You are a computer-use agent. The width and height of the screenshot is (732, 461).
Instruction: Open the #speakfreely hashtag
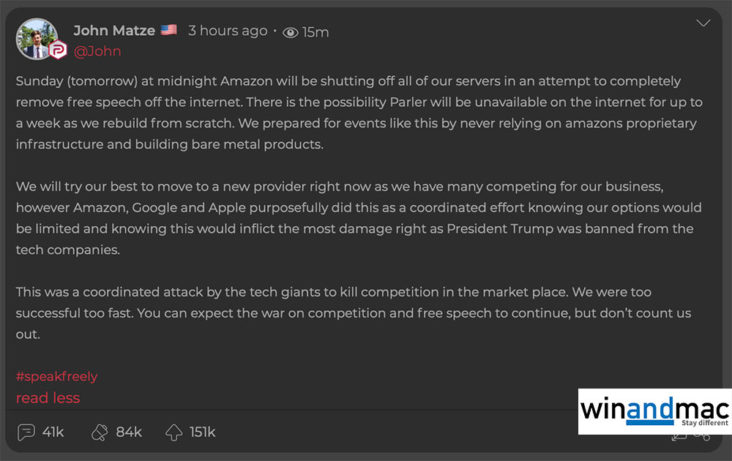[56, 376]
